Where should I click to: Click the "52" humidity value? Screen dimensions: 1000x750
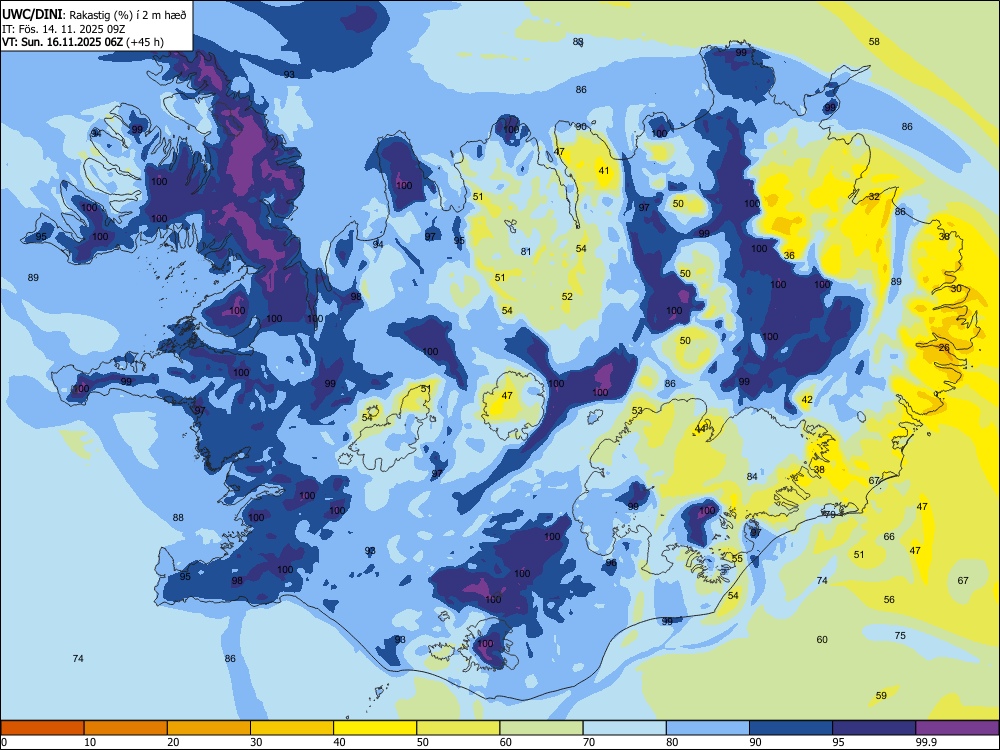click(567, 297)
